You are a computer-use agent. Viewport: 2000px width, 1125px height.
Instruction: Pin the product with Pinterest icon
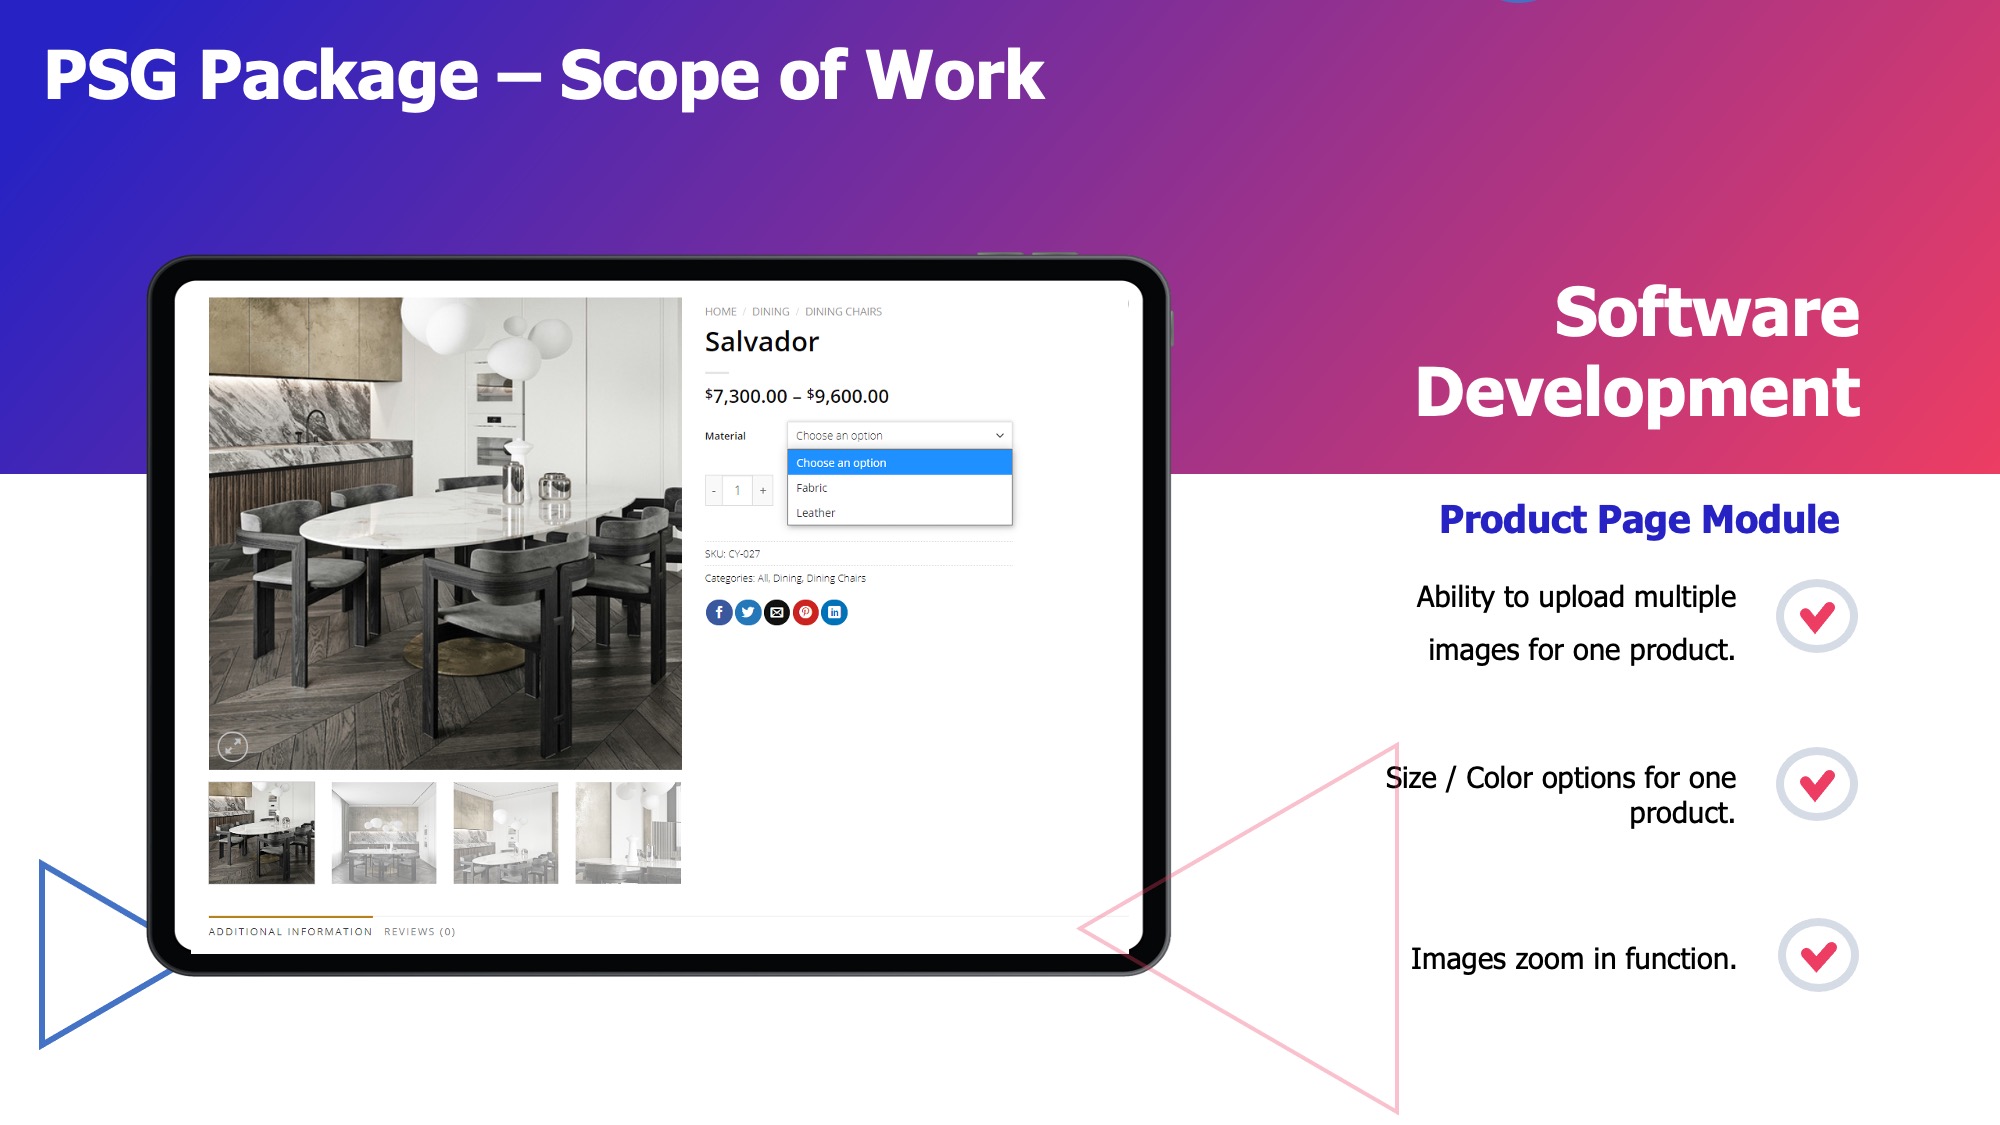[805, 612]
